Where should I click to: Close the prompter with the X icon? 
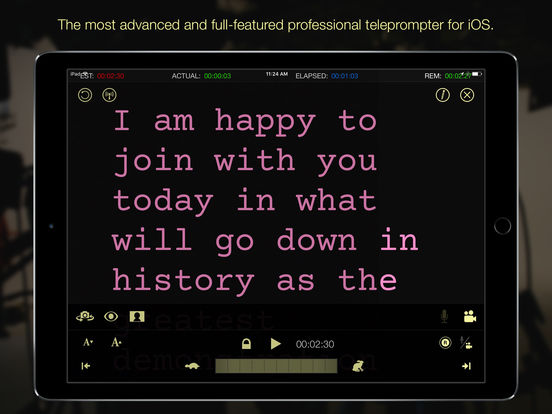point(467,95)
